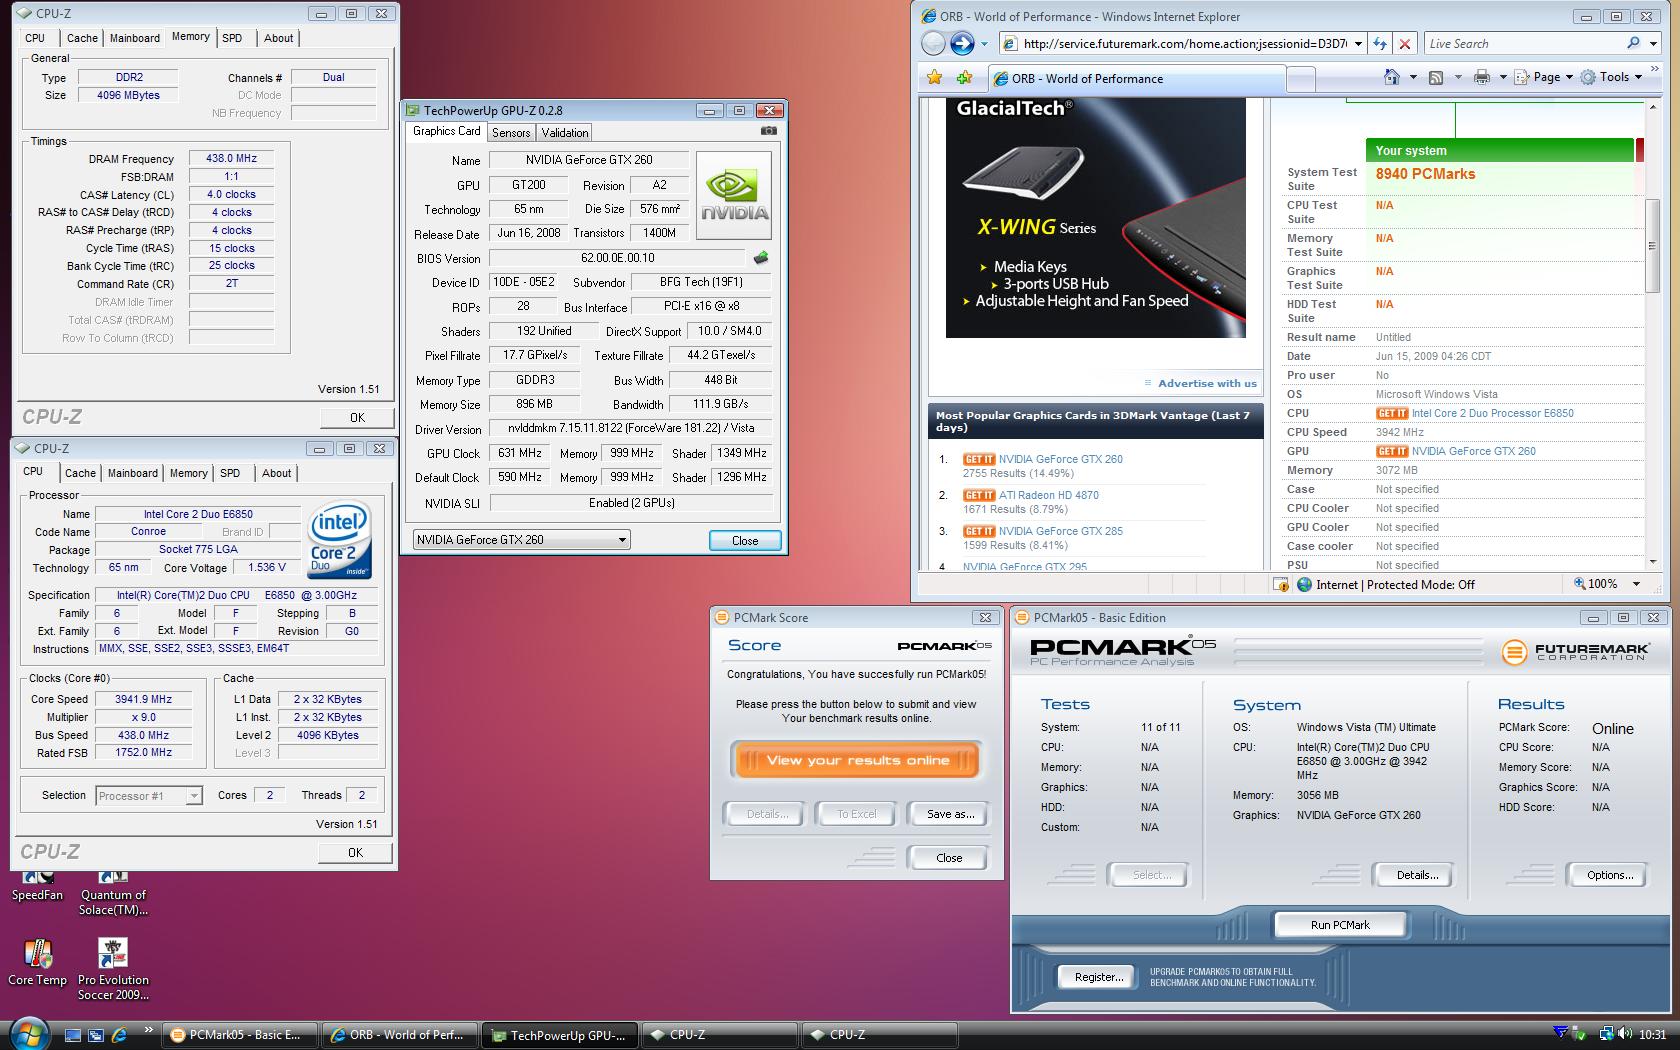
Task: Click Close in PCMark Score dialog
Action: click(x=949, y=858)
